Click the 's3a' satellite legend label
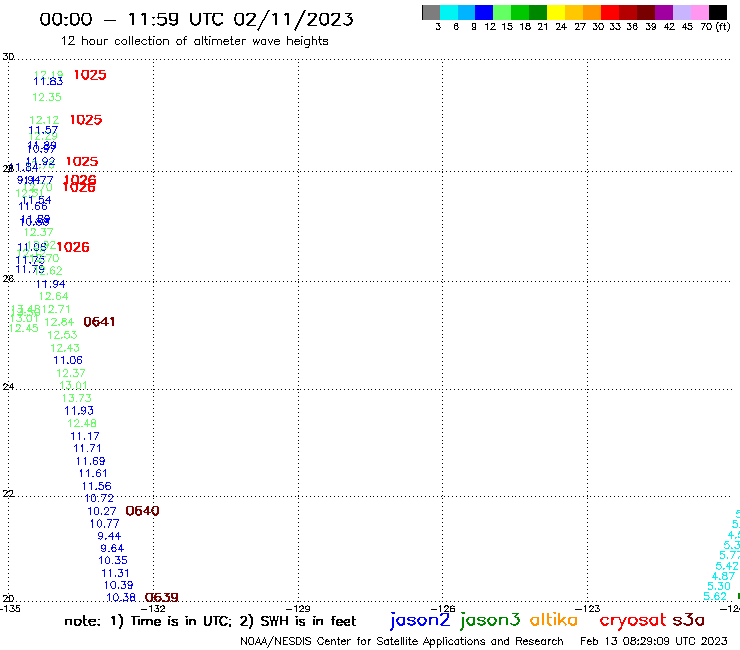The width and height of the screenshot is (740, 650). point(689,620)
